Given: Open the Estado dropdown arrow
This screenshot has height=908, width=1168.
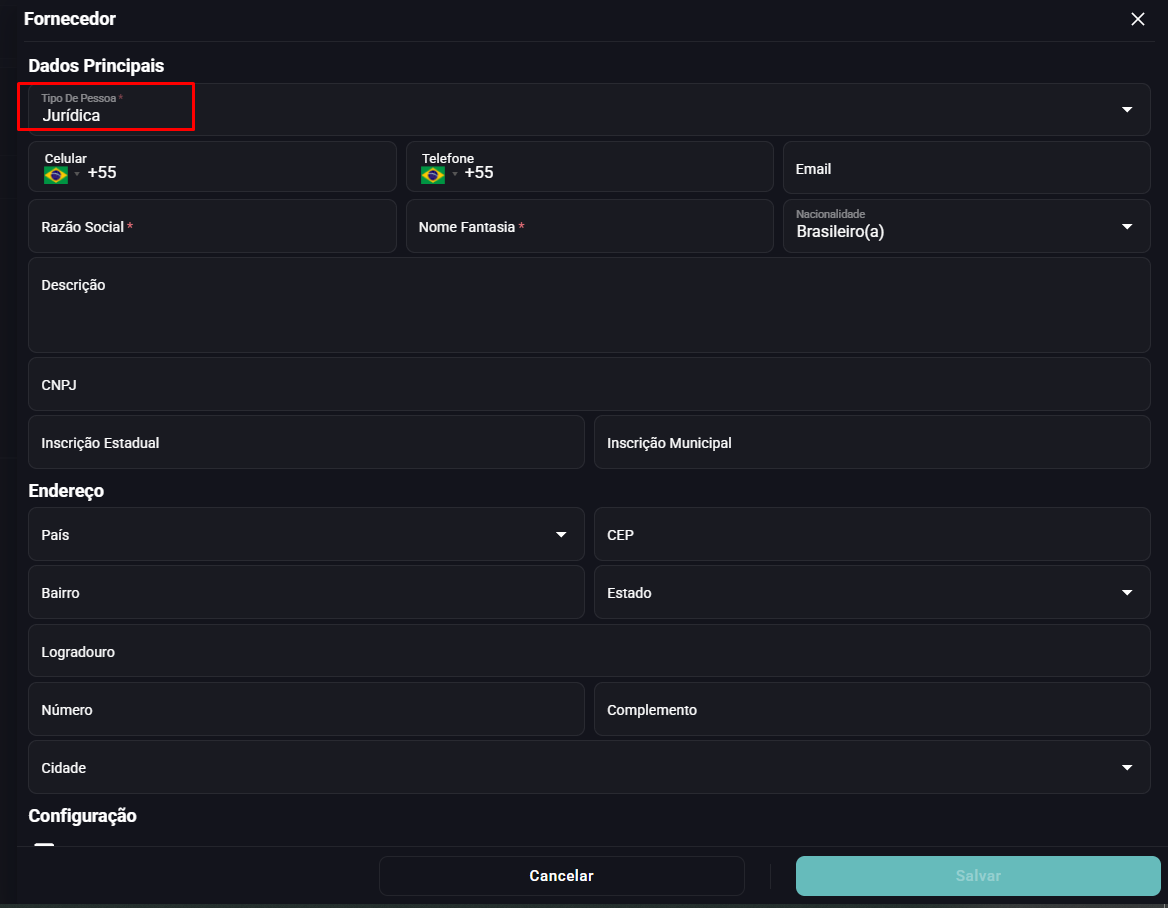Looking at the screenshot, I should 1127,593.
